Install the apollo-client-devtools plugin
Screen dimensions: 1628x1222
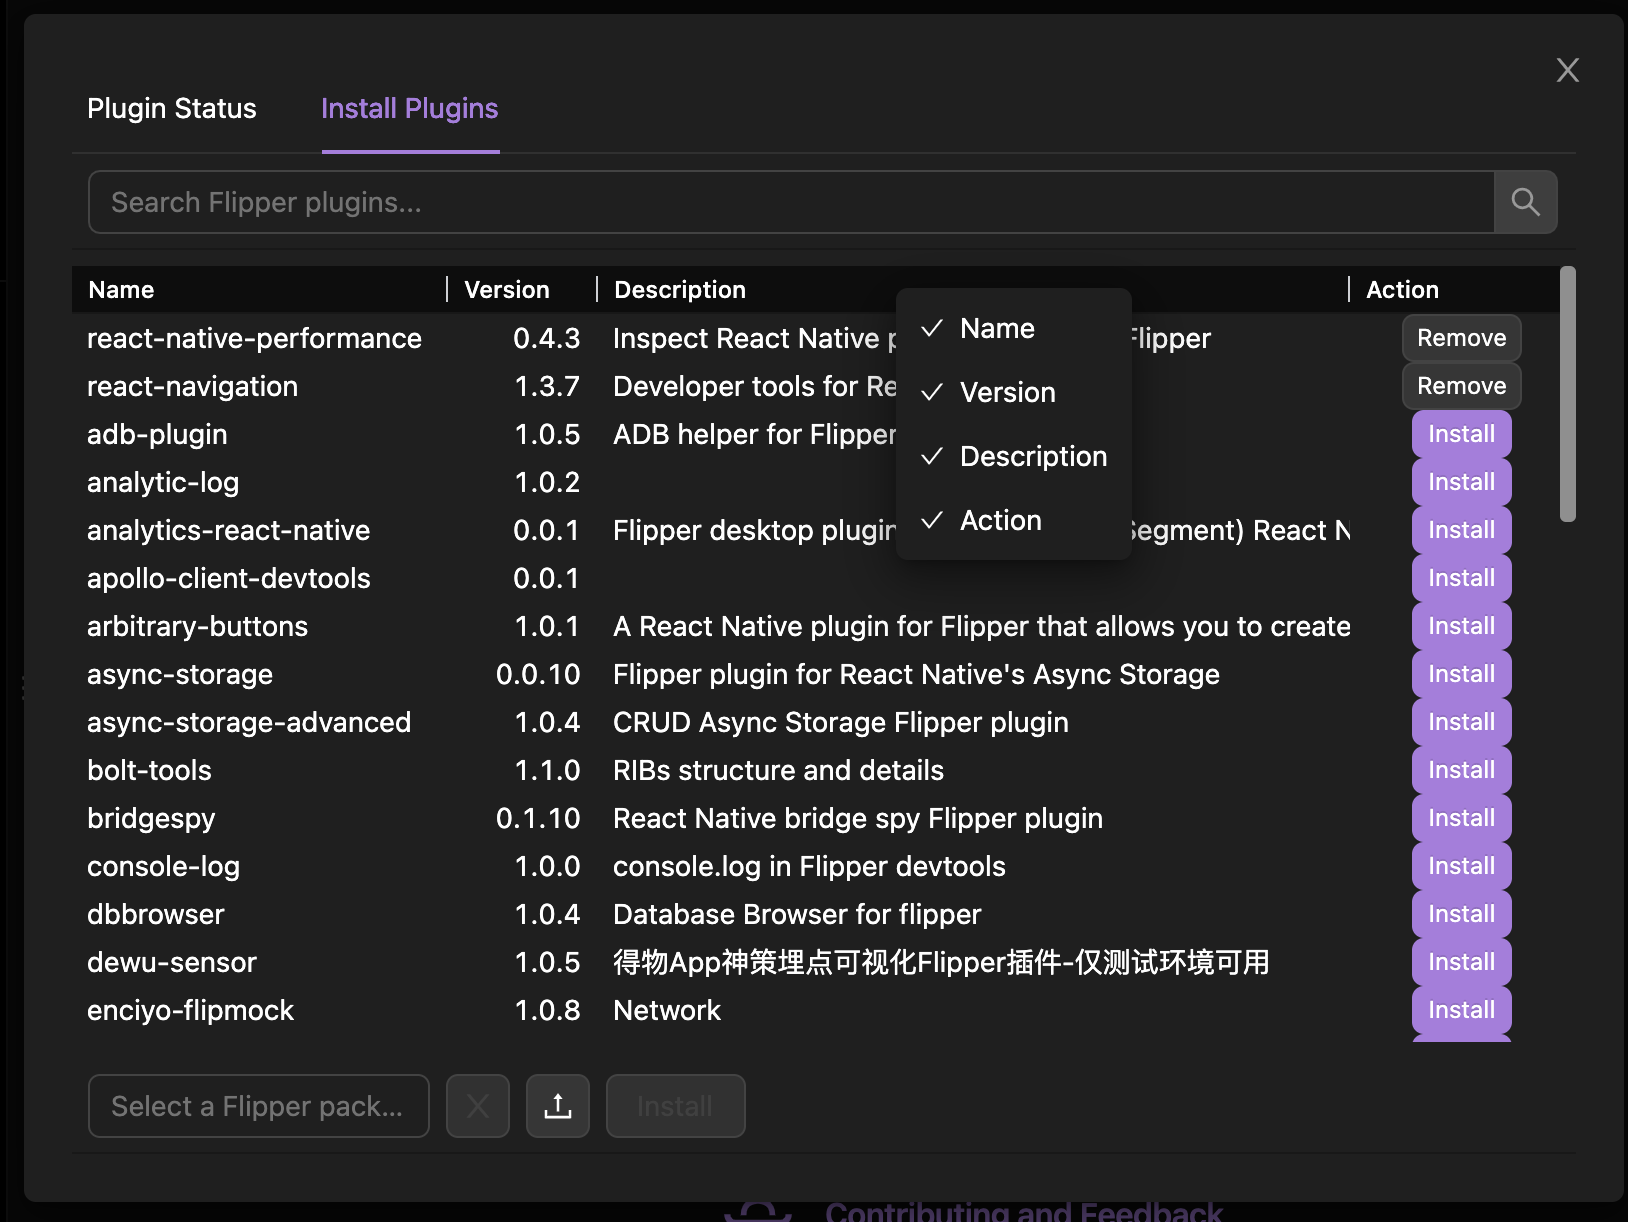tap(1461, 578)
